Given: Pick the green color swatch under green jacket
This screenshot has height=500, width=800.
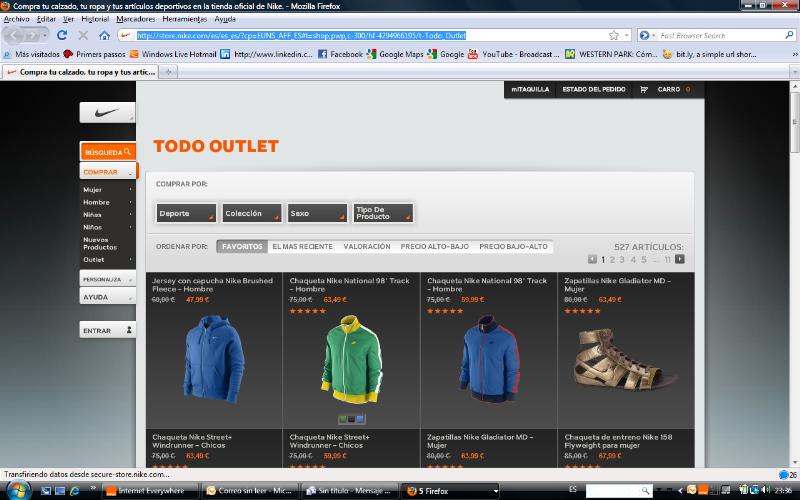Looking at the screenshot, I should coord(343,419).
